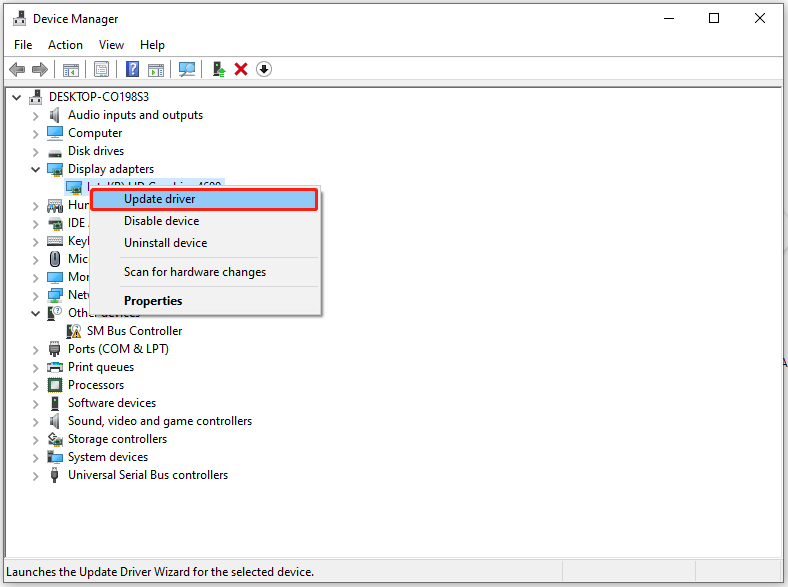Expand the Ports (COM & LPT) chevron
Image resolution: width=788 pixels, height=587 pixels.
pos(35,350)
